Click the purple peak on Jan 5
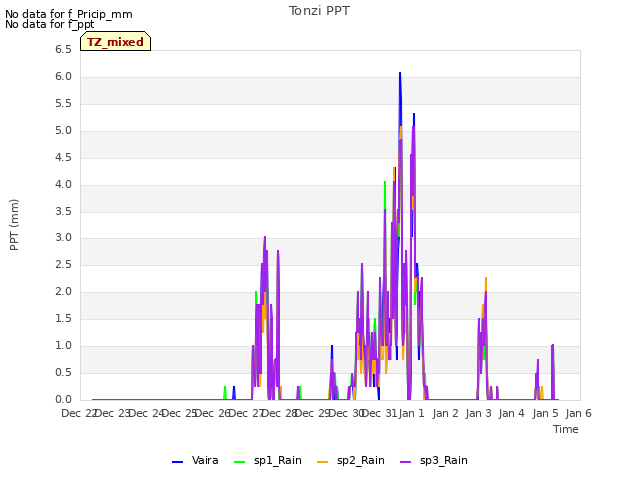The image size is (640, 480). pyautogui.click(x=553, y=346)
